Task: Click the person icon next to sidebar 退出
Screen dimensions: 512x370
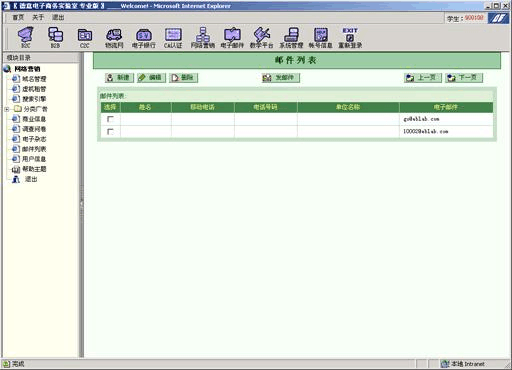Action: (16, 179)
